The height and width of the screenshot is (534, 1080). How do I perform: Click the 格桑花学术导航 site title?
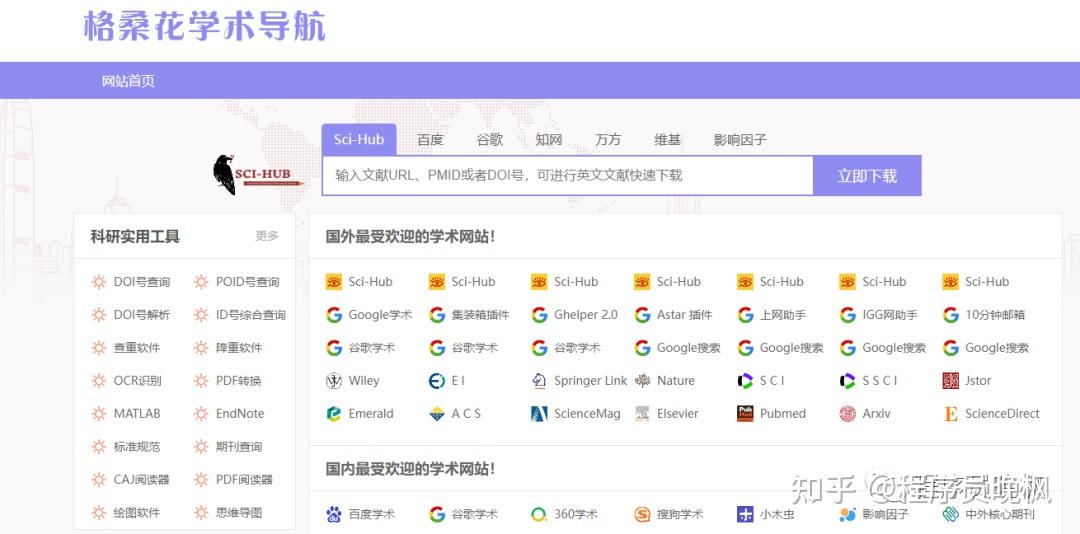click(x=204, y=26)
